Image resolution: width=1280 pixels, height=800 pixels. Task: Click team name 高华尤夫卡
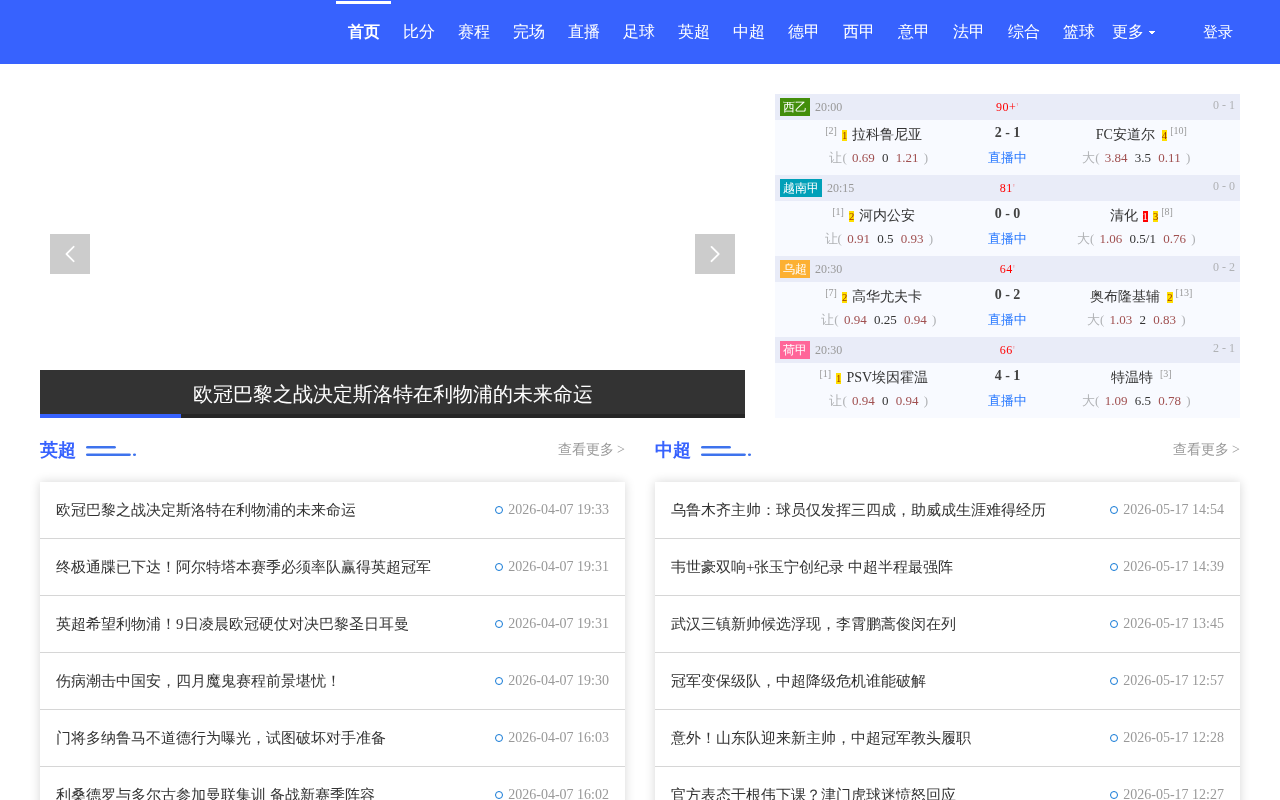(887, 297)
